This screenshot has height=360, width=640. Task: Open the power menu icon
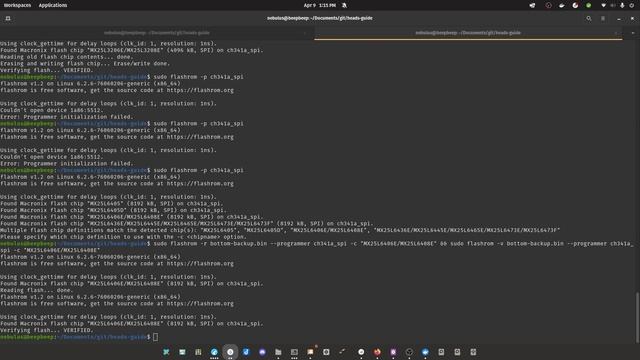631,5
